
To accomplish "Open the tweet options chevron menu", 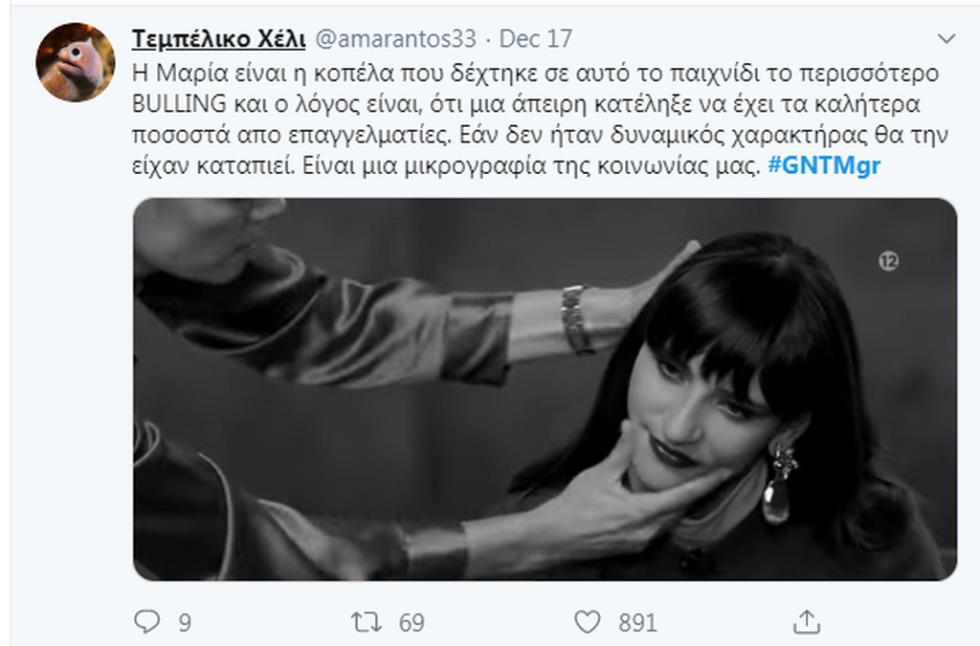I will click(946, 39).
